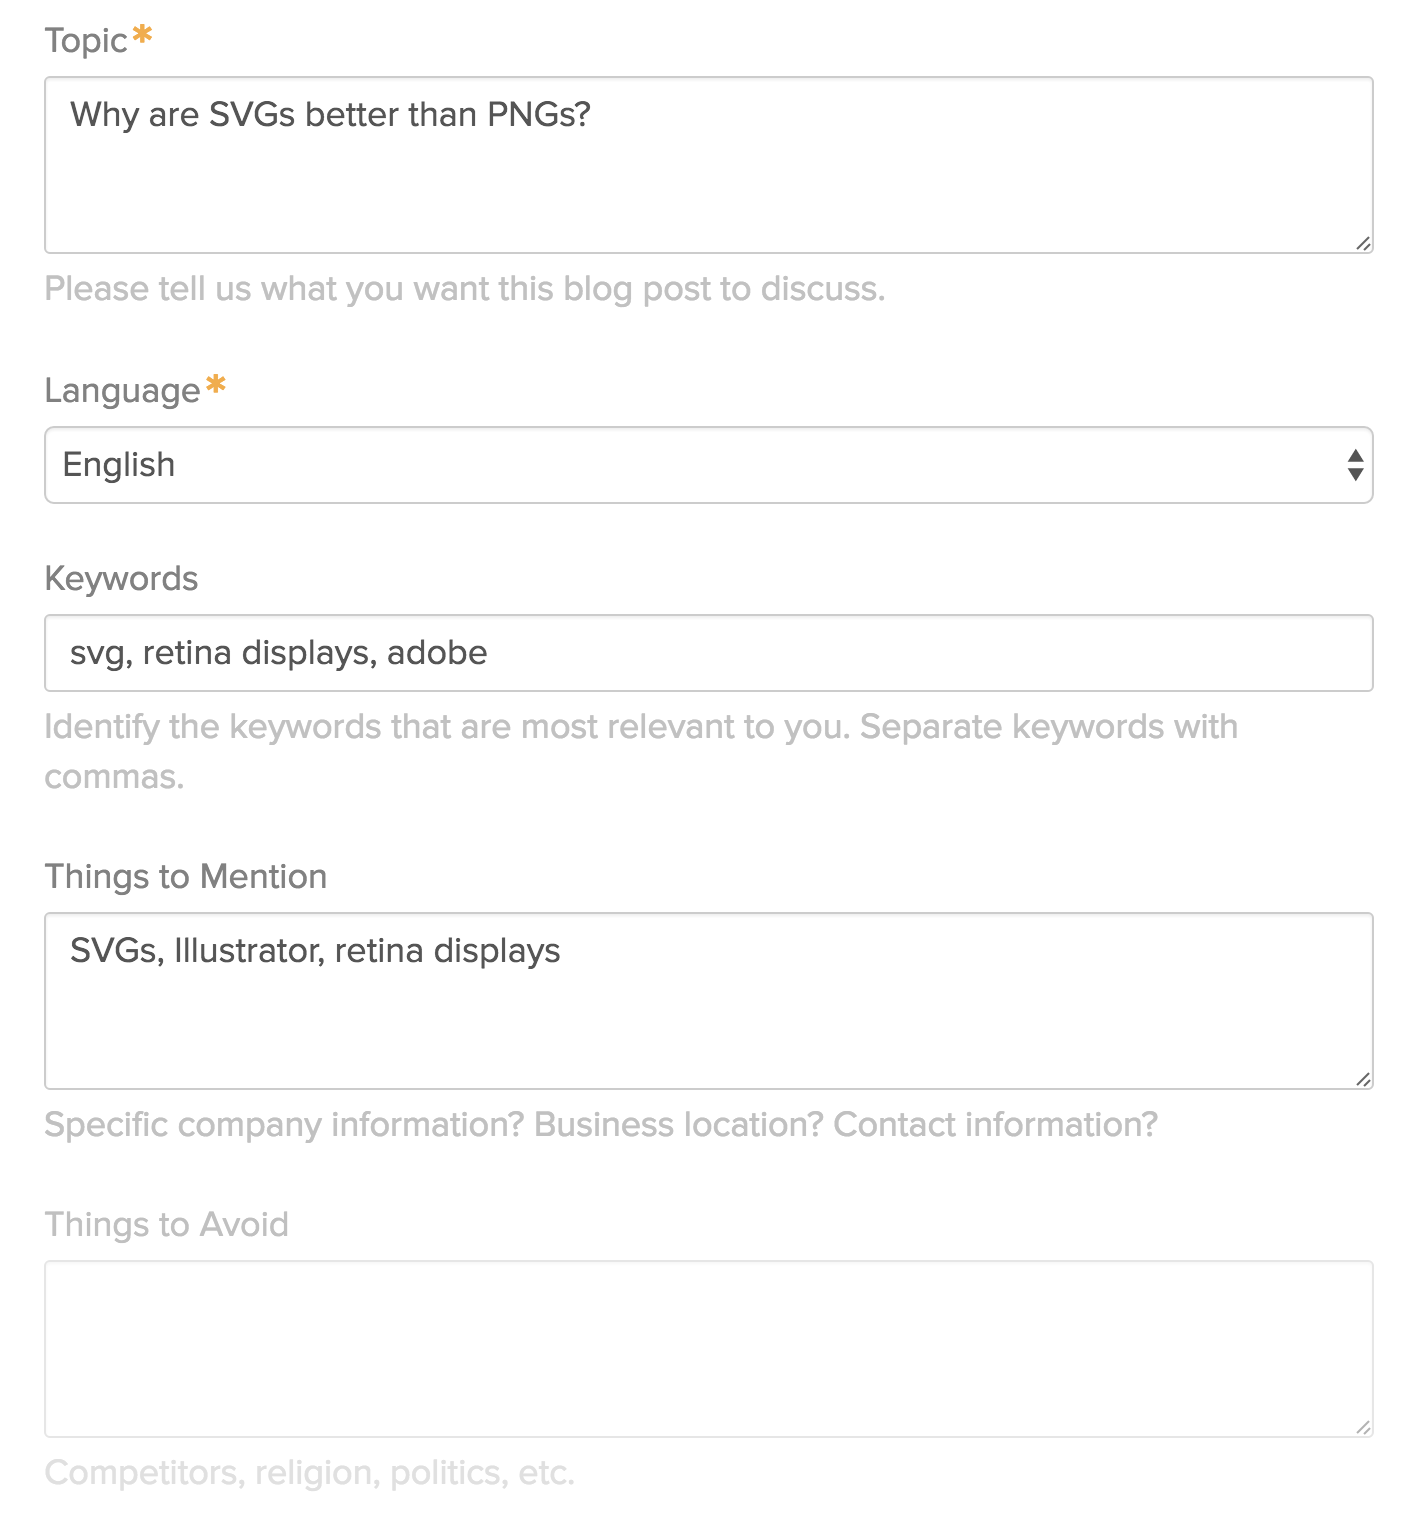Click the orange asterisk next to Language

coord(216,384)
